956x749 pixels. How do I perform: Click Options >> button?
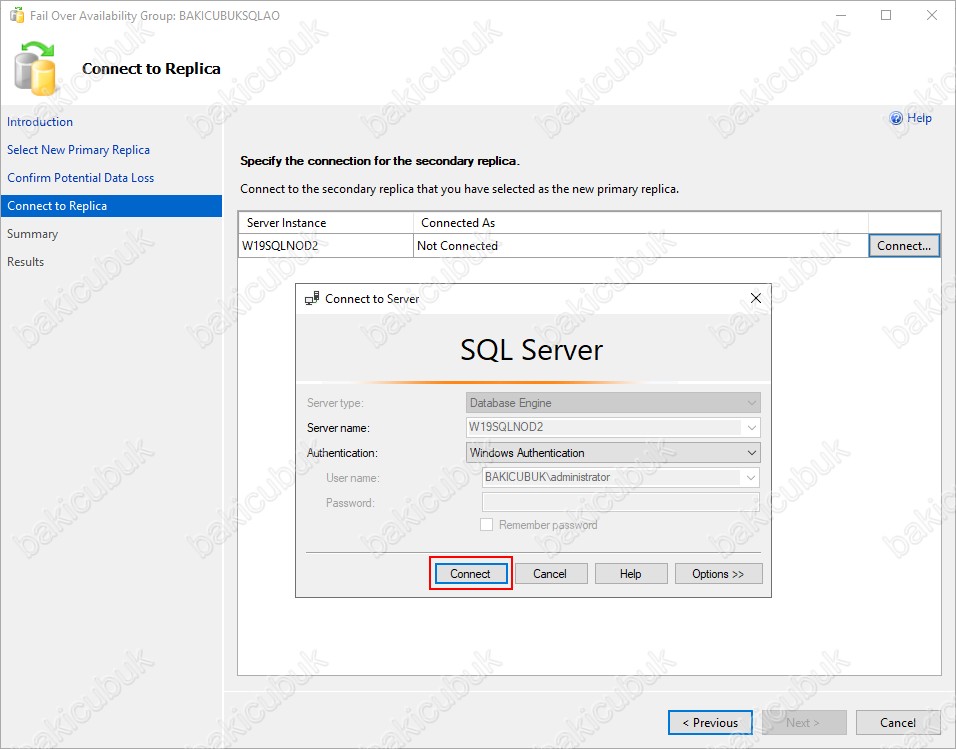718,574
